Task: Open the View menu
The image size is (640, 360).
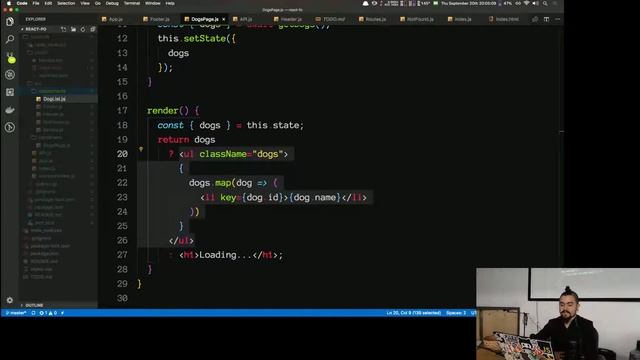Action: pos(85,3)
